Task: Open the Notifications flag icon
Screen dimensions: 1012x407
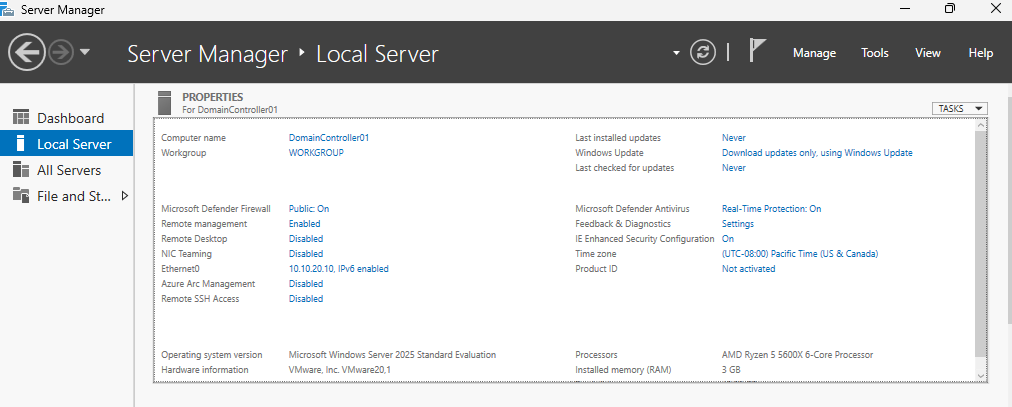Action: (x=756, y=50)
